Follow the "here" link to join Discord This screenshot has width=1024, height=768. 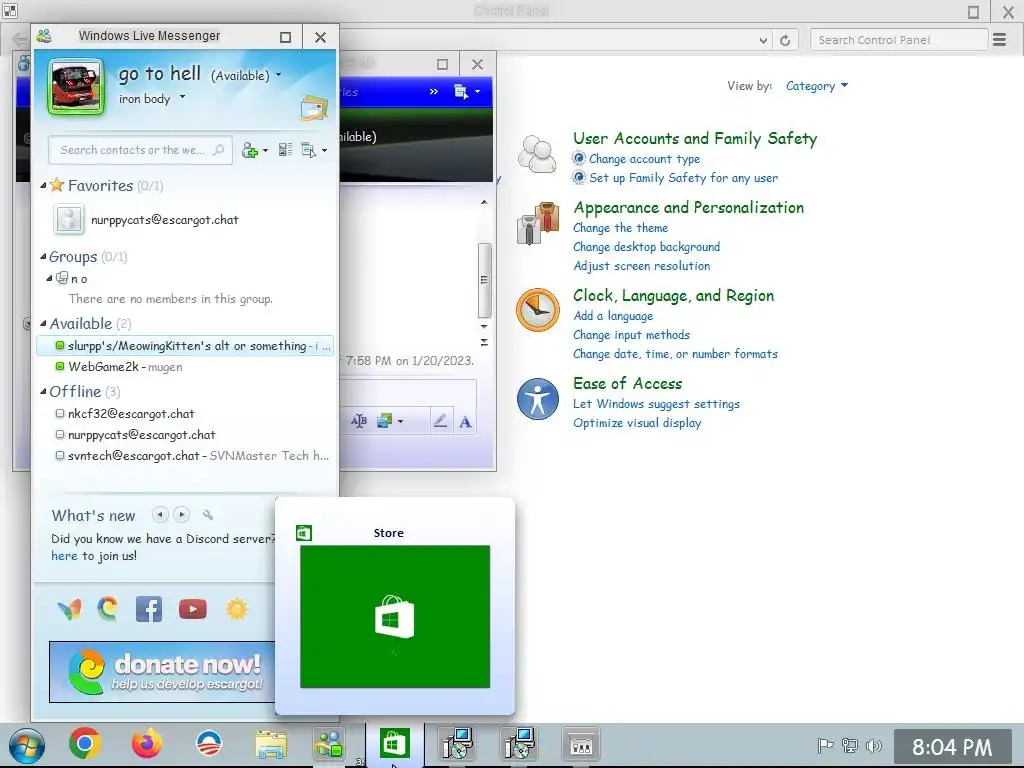click(x=64, y=556)
